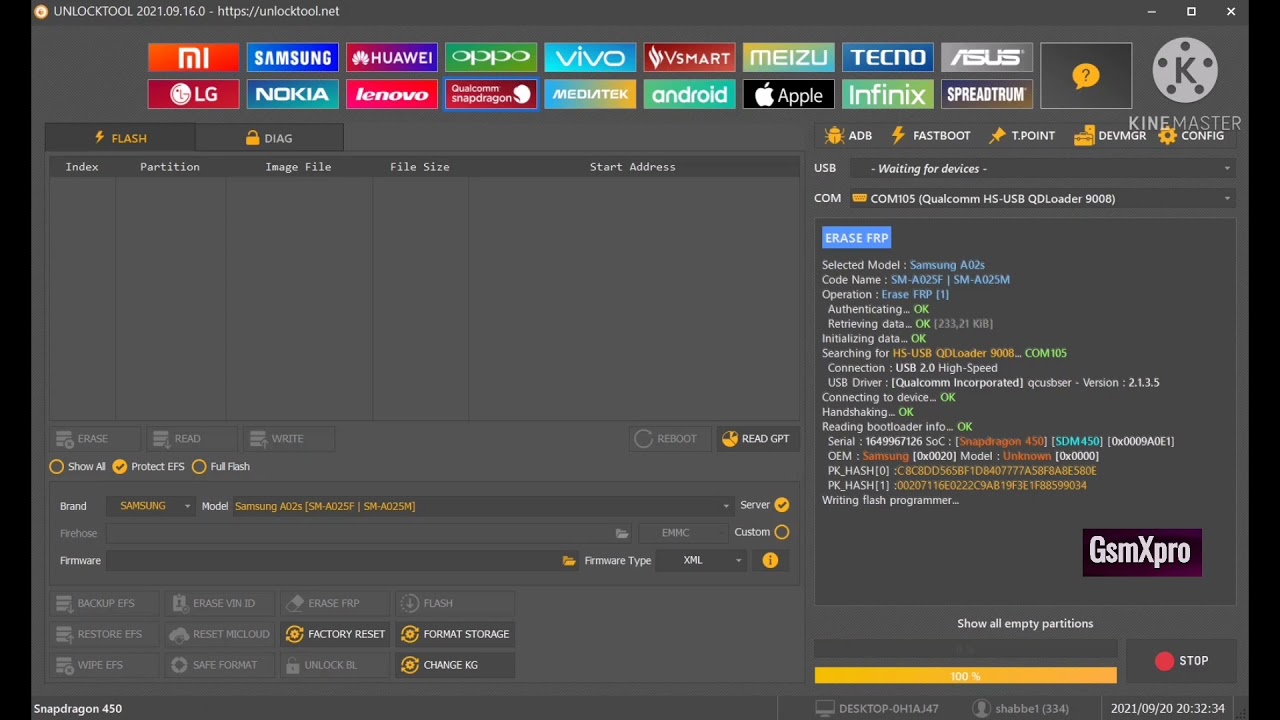This screenshot has height=720, width=1280.
Task: Select the Vivo brand icon
Action: [x=590, y=58]
